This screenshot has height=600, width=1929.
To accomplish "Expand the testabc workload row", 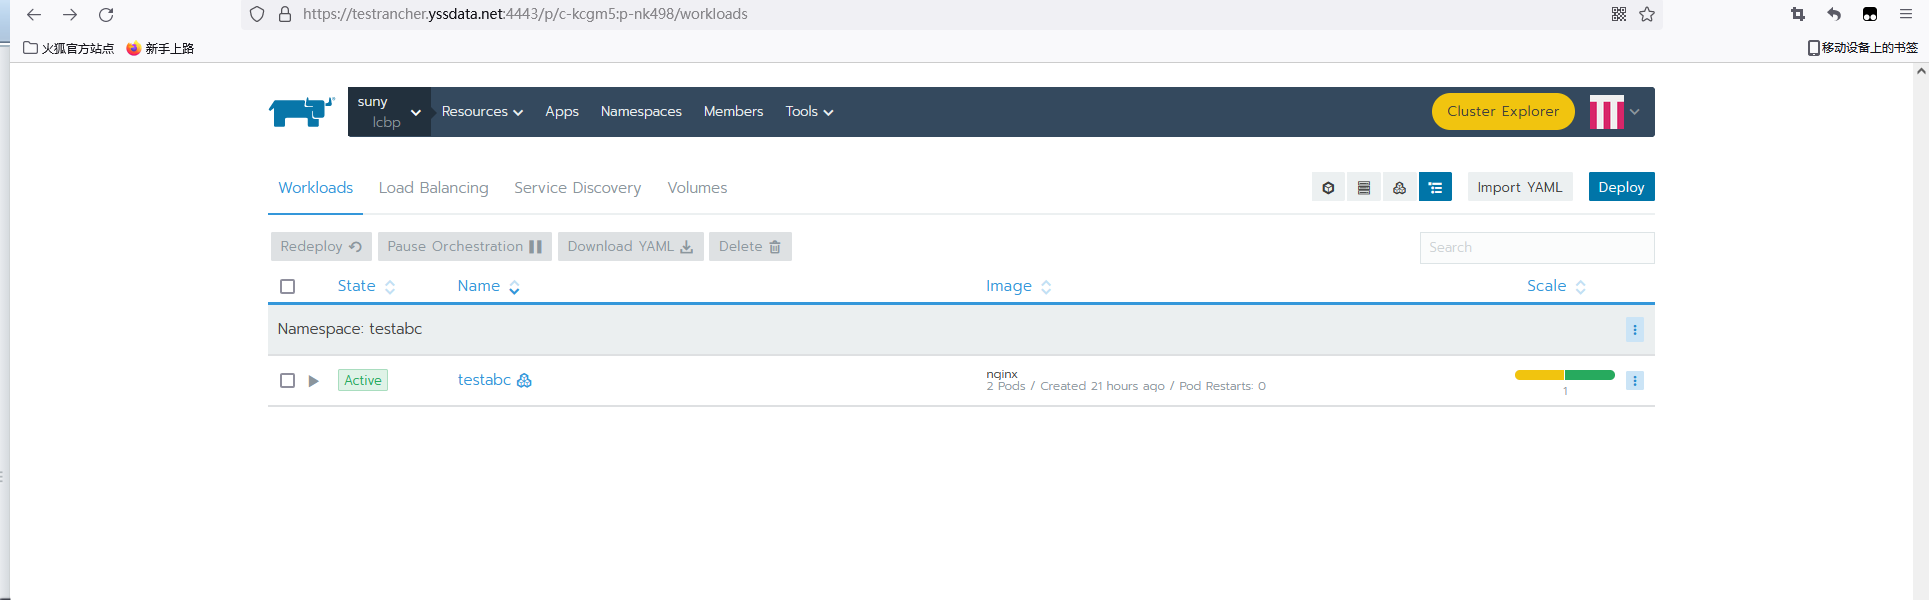I will pos(313,381).
